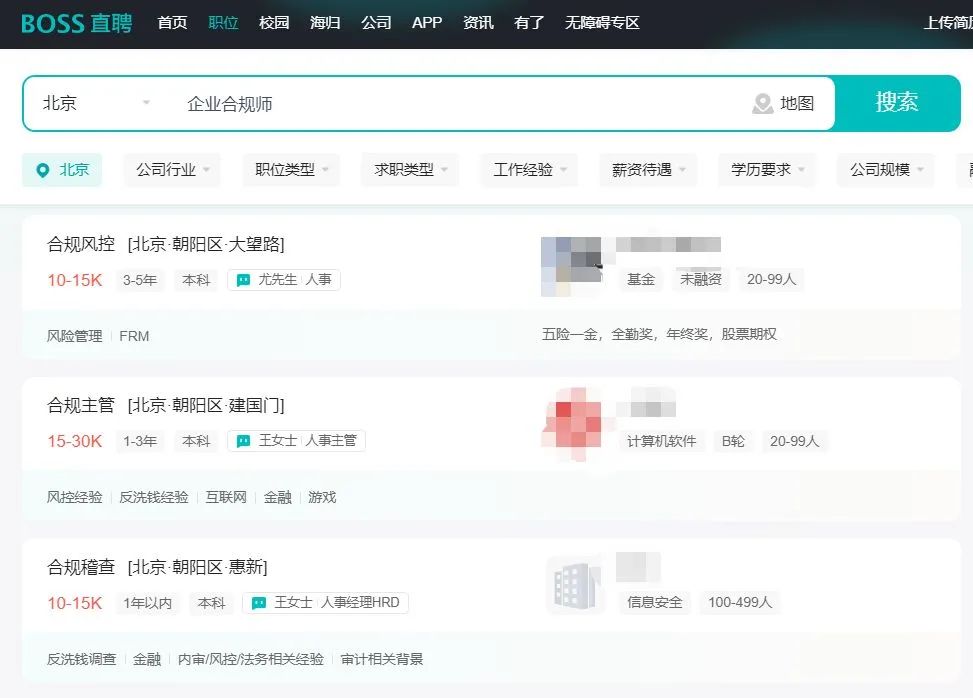Click chat icon next to 尤先生 人事

click(243, 280)
